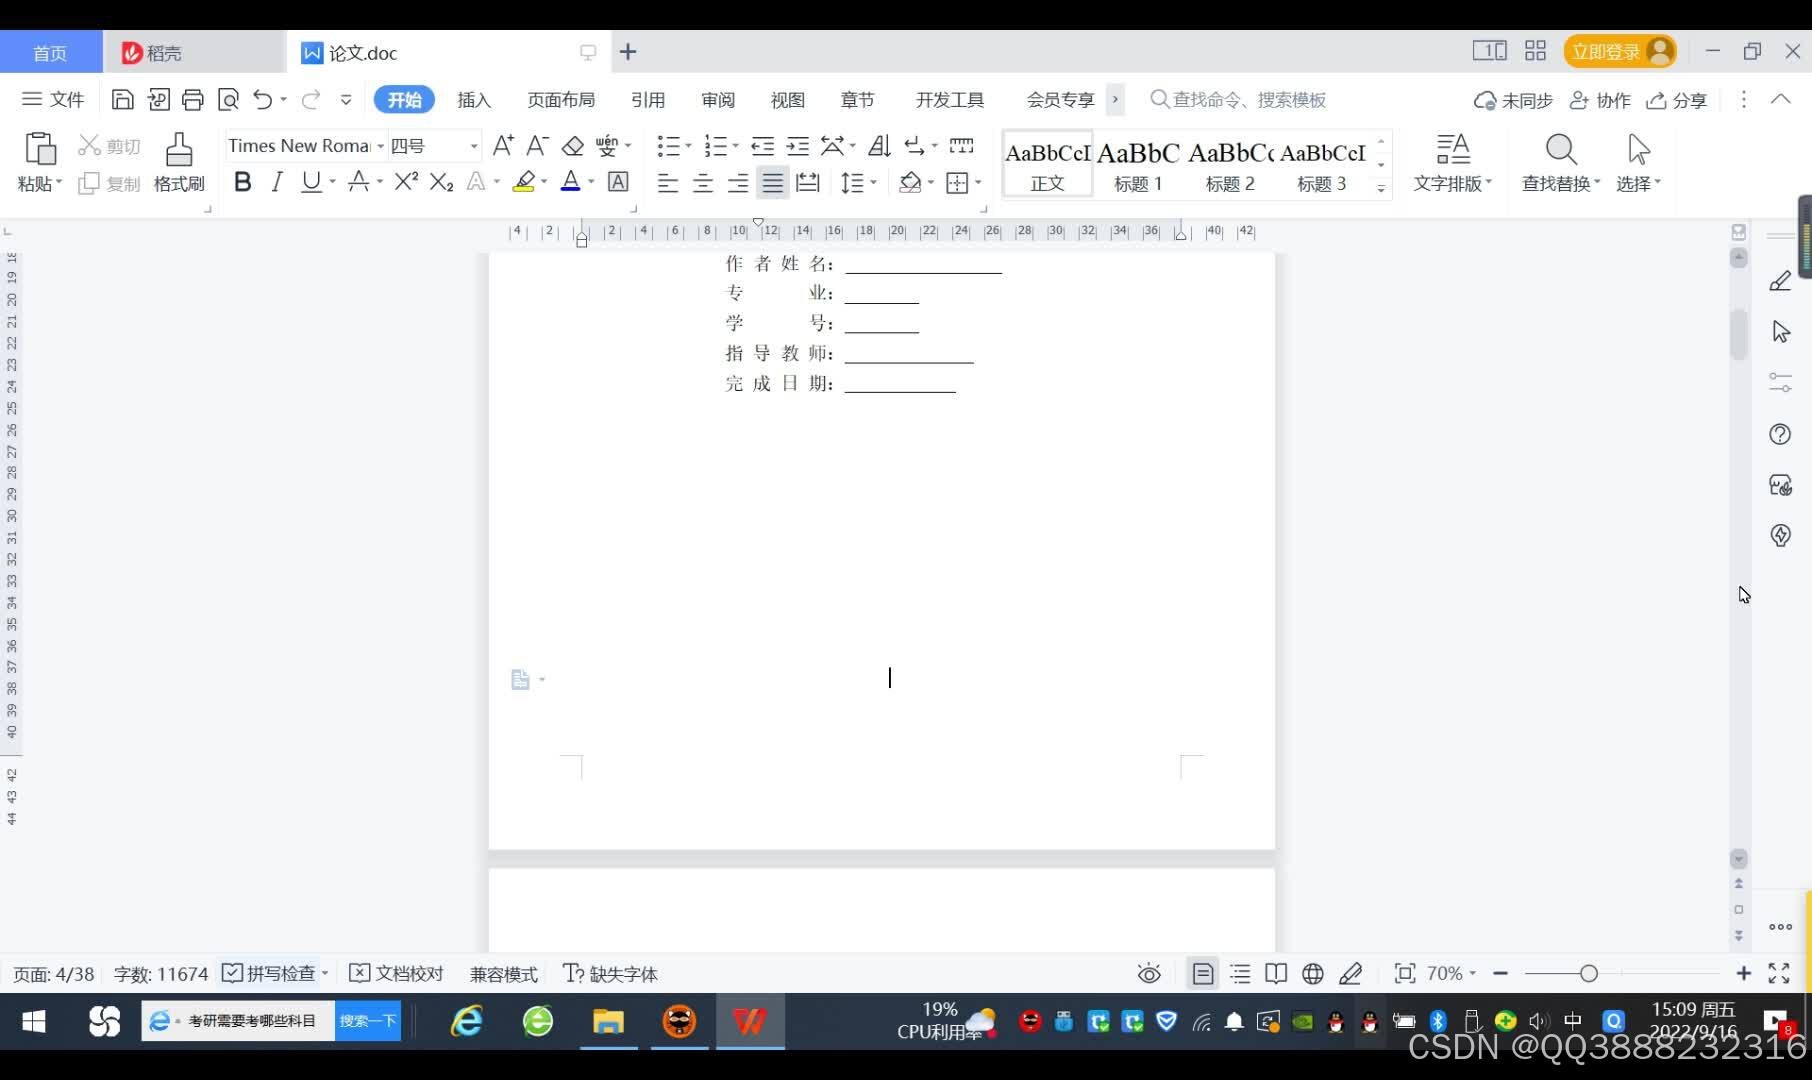Screen dimensions: 1812x1080
Task: Launch Internet Explorer from the taskbar
Action: (x=466, y=1021)
